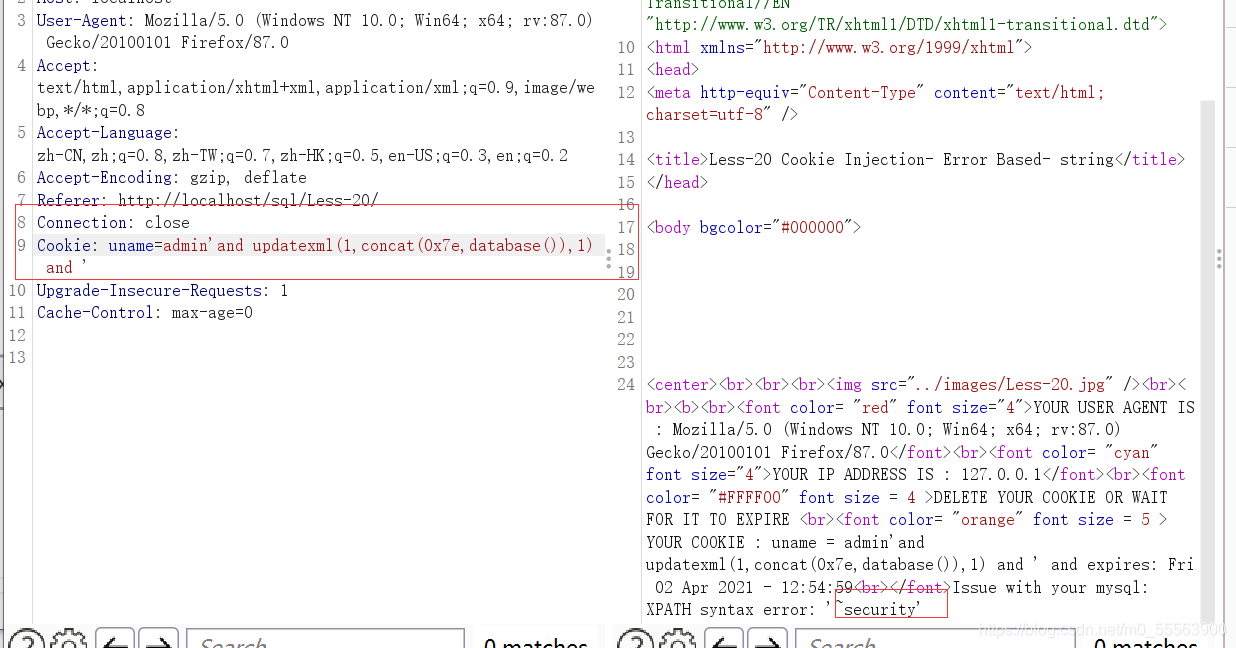This screenshot has height=648, width=1236.
Task: Click the 'Upgrade-Insecure-Requests: 1' line
Action: tap(162, 290)
